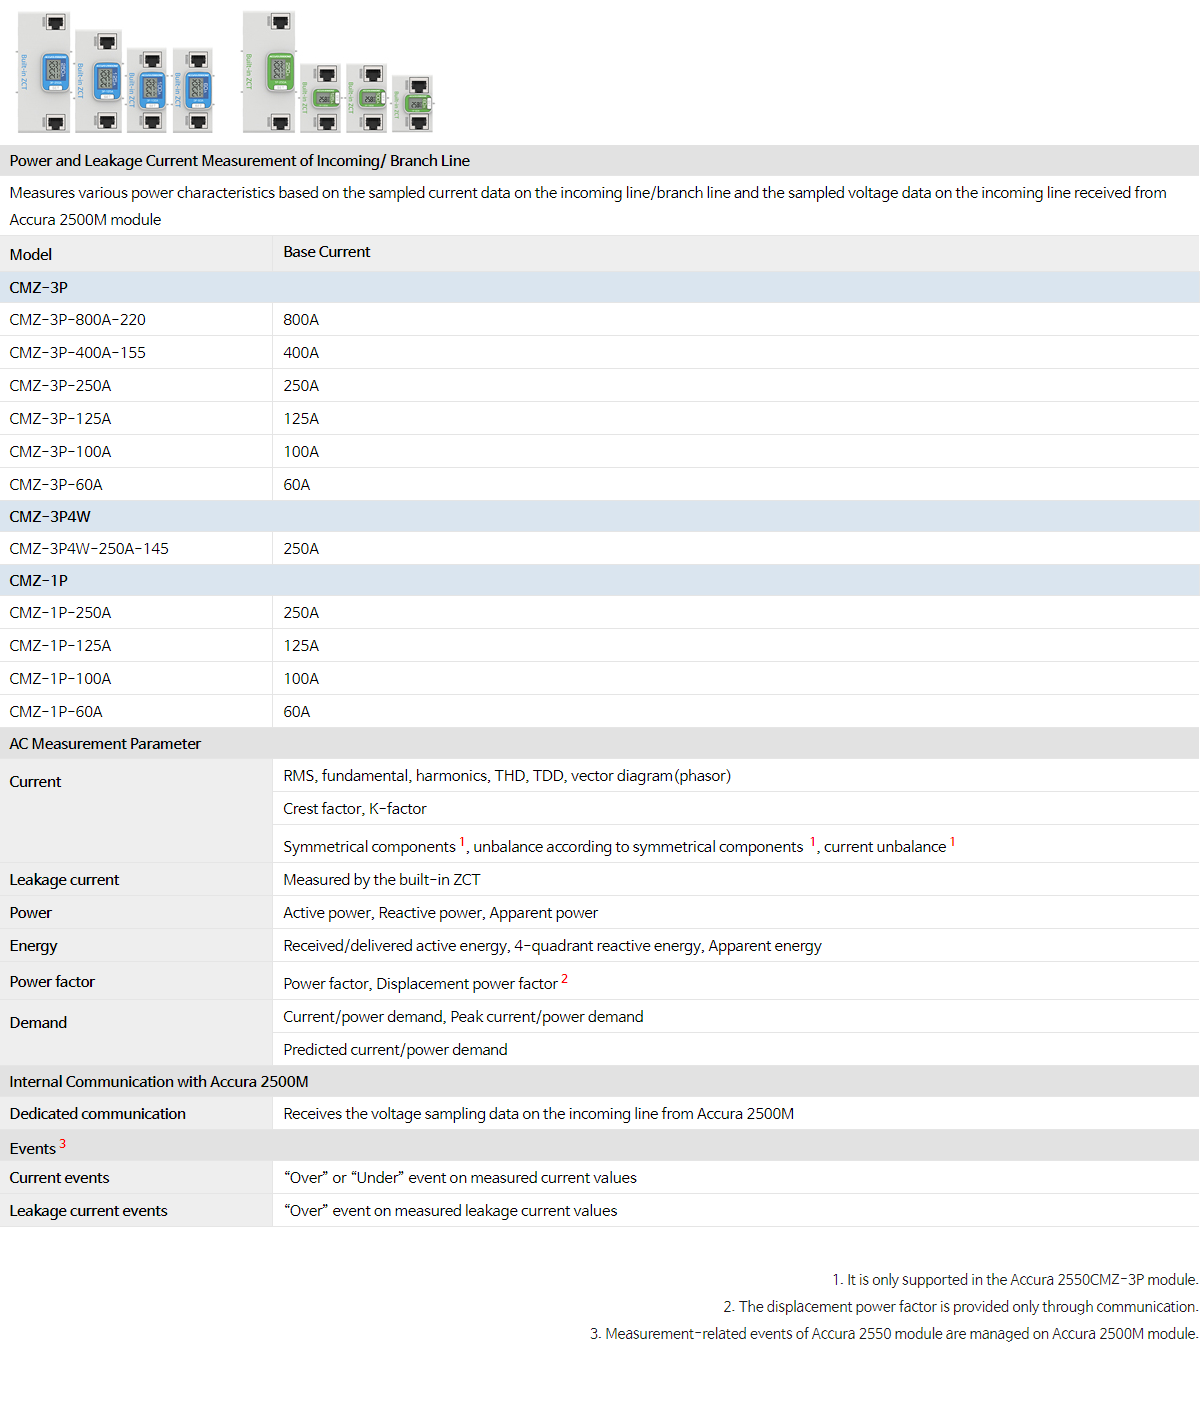1200x1410 pixels.
Task: Click the tallest blue Built-in ZCT module image
Action: pyautogui.click(x=56, y=72)
